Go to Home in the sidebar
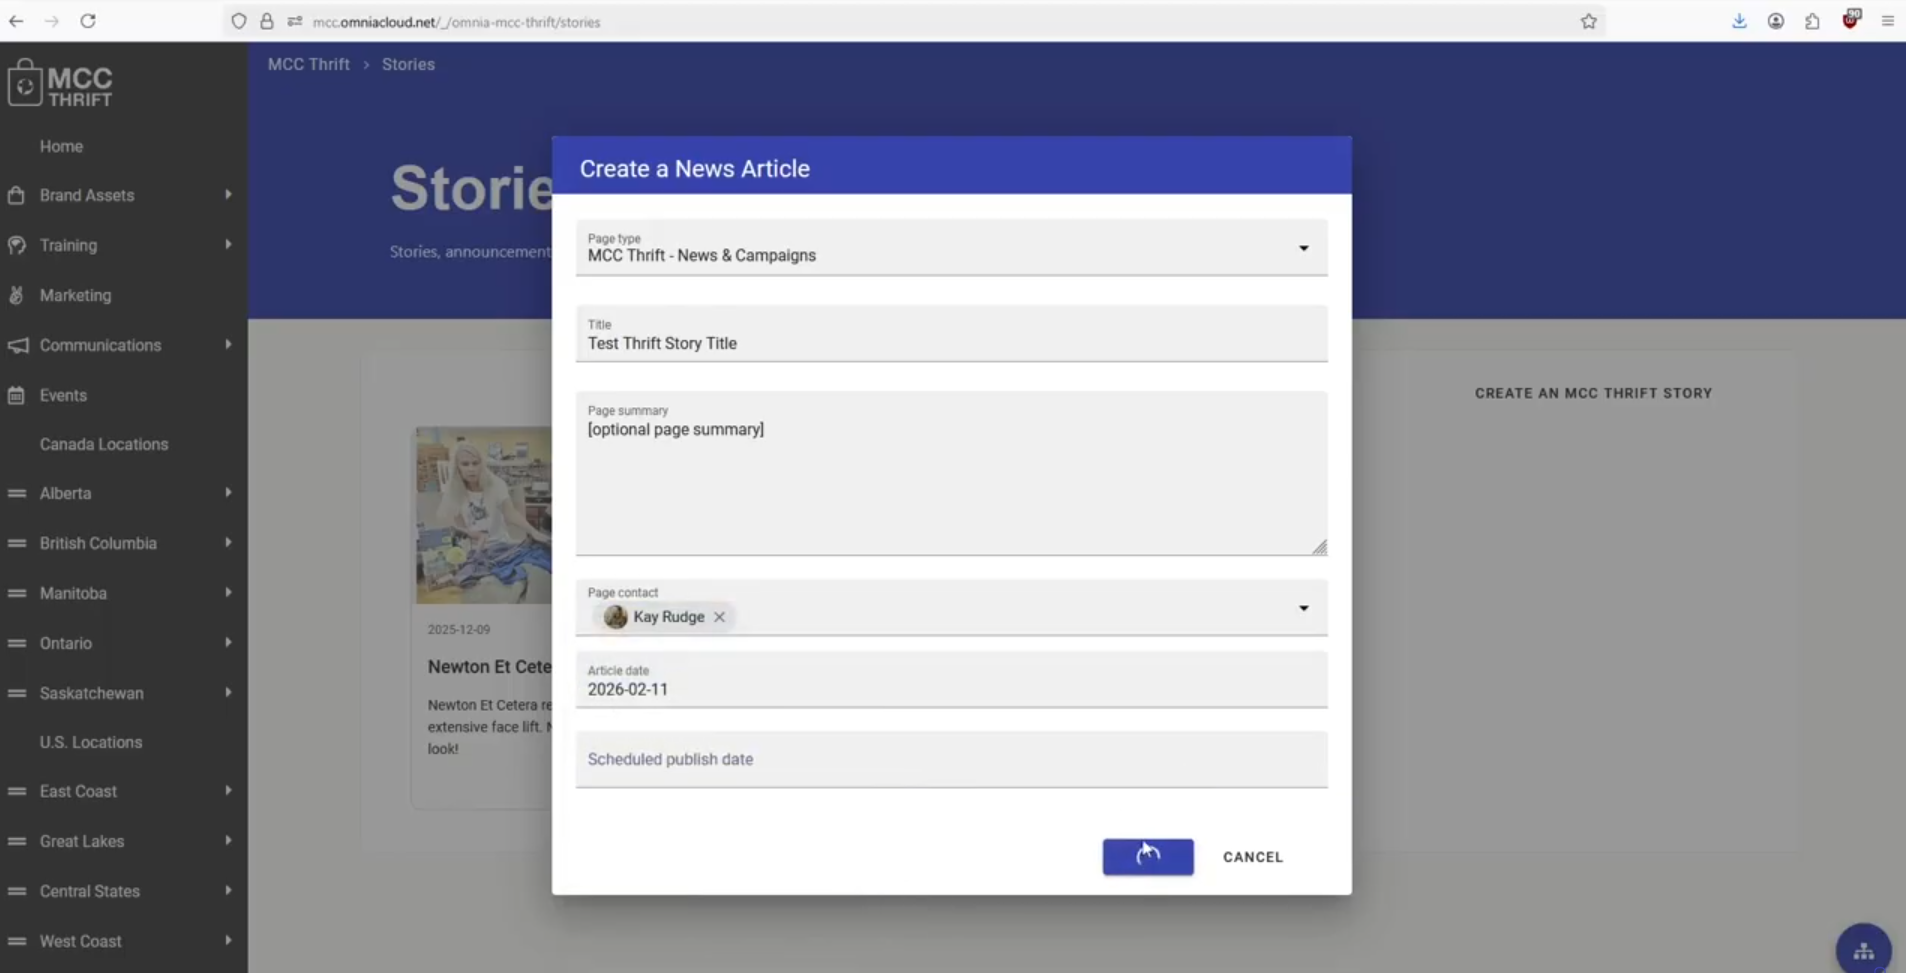 click(61, 146)
